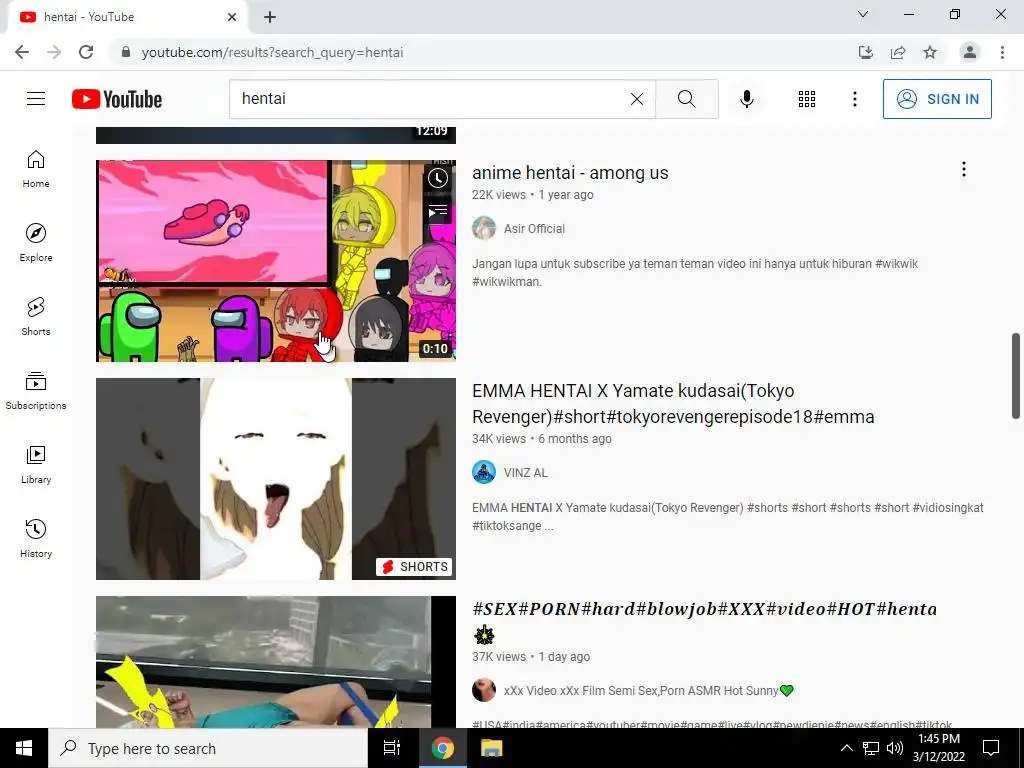Open the network tray icon
The image size is (1024, 768).
[x=871, y=748]
